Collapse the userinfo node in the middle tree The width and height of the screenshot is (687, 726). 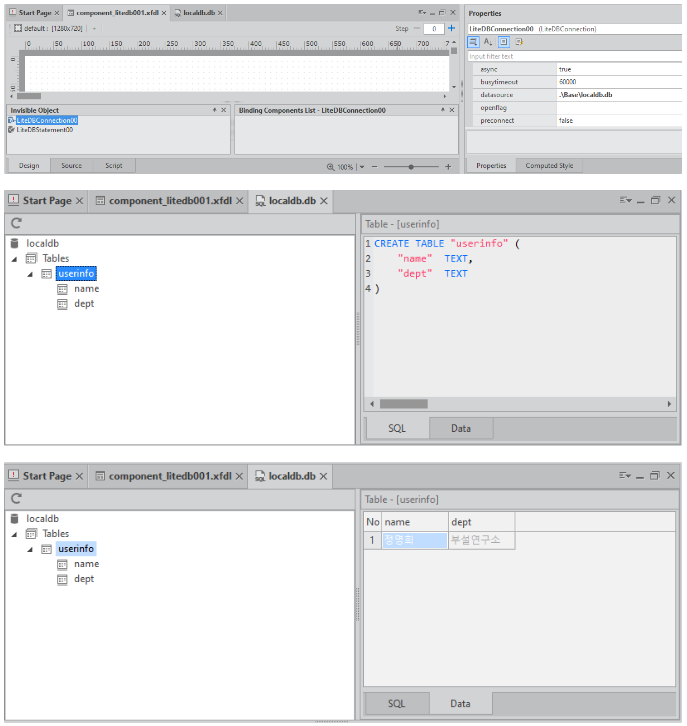[30, 274]
